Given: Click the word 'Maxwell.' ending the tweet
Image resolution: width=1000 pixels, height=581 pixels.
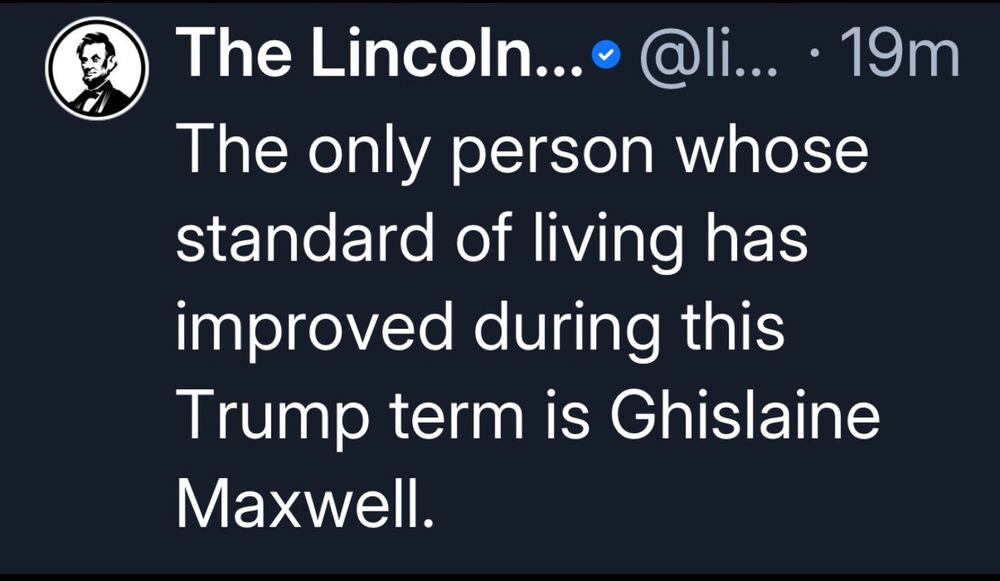Looking at the screenshot, I should [x=310, y=499].
